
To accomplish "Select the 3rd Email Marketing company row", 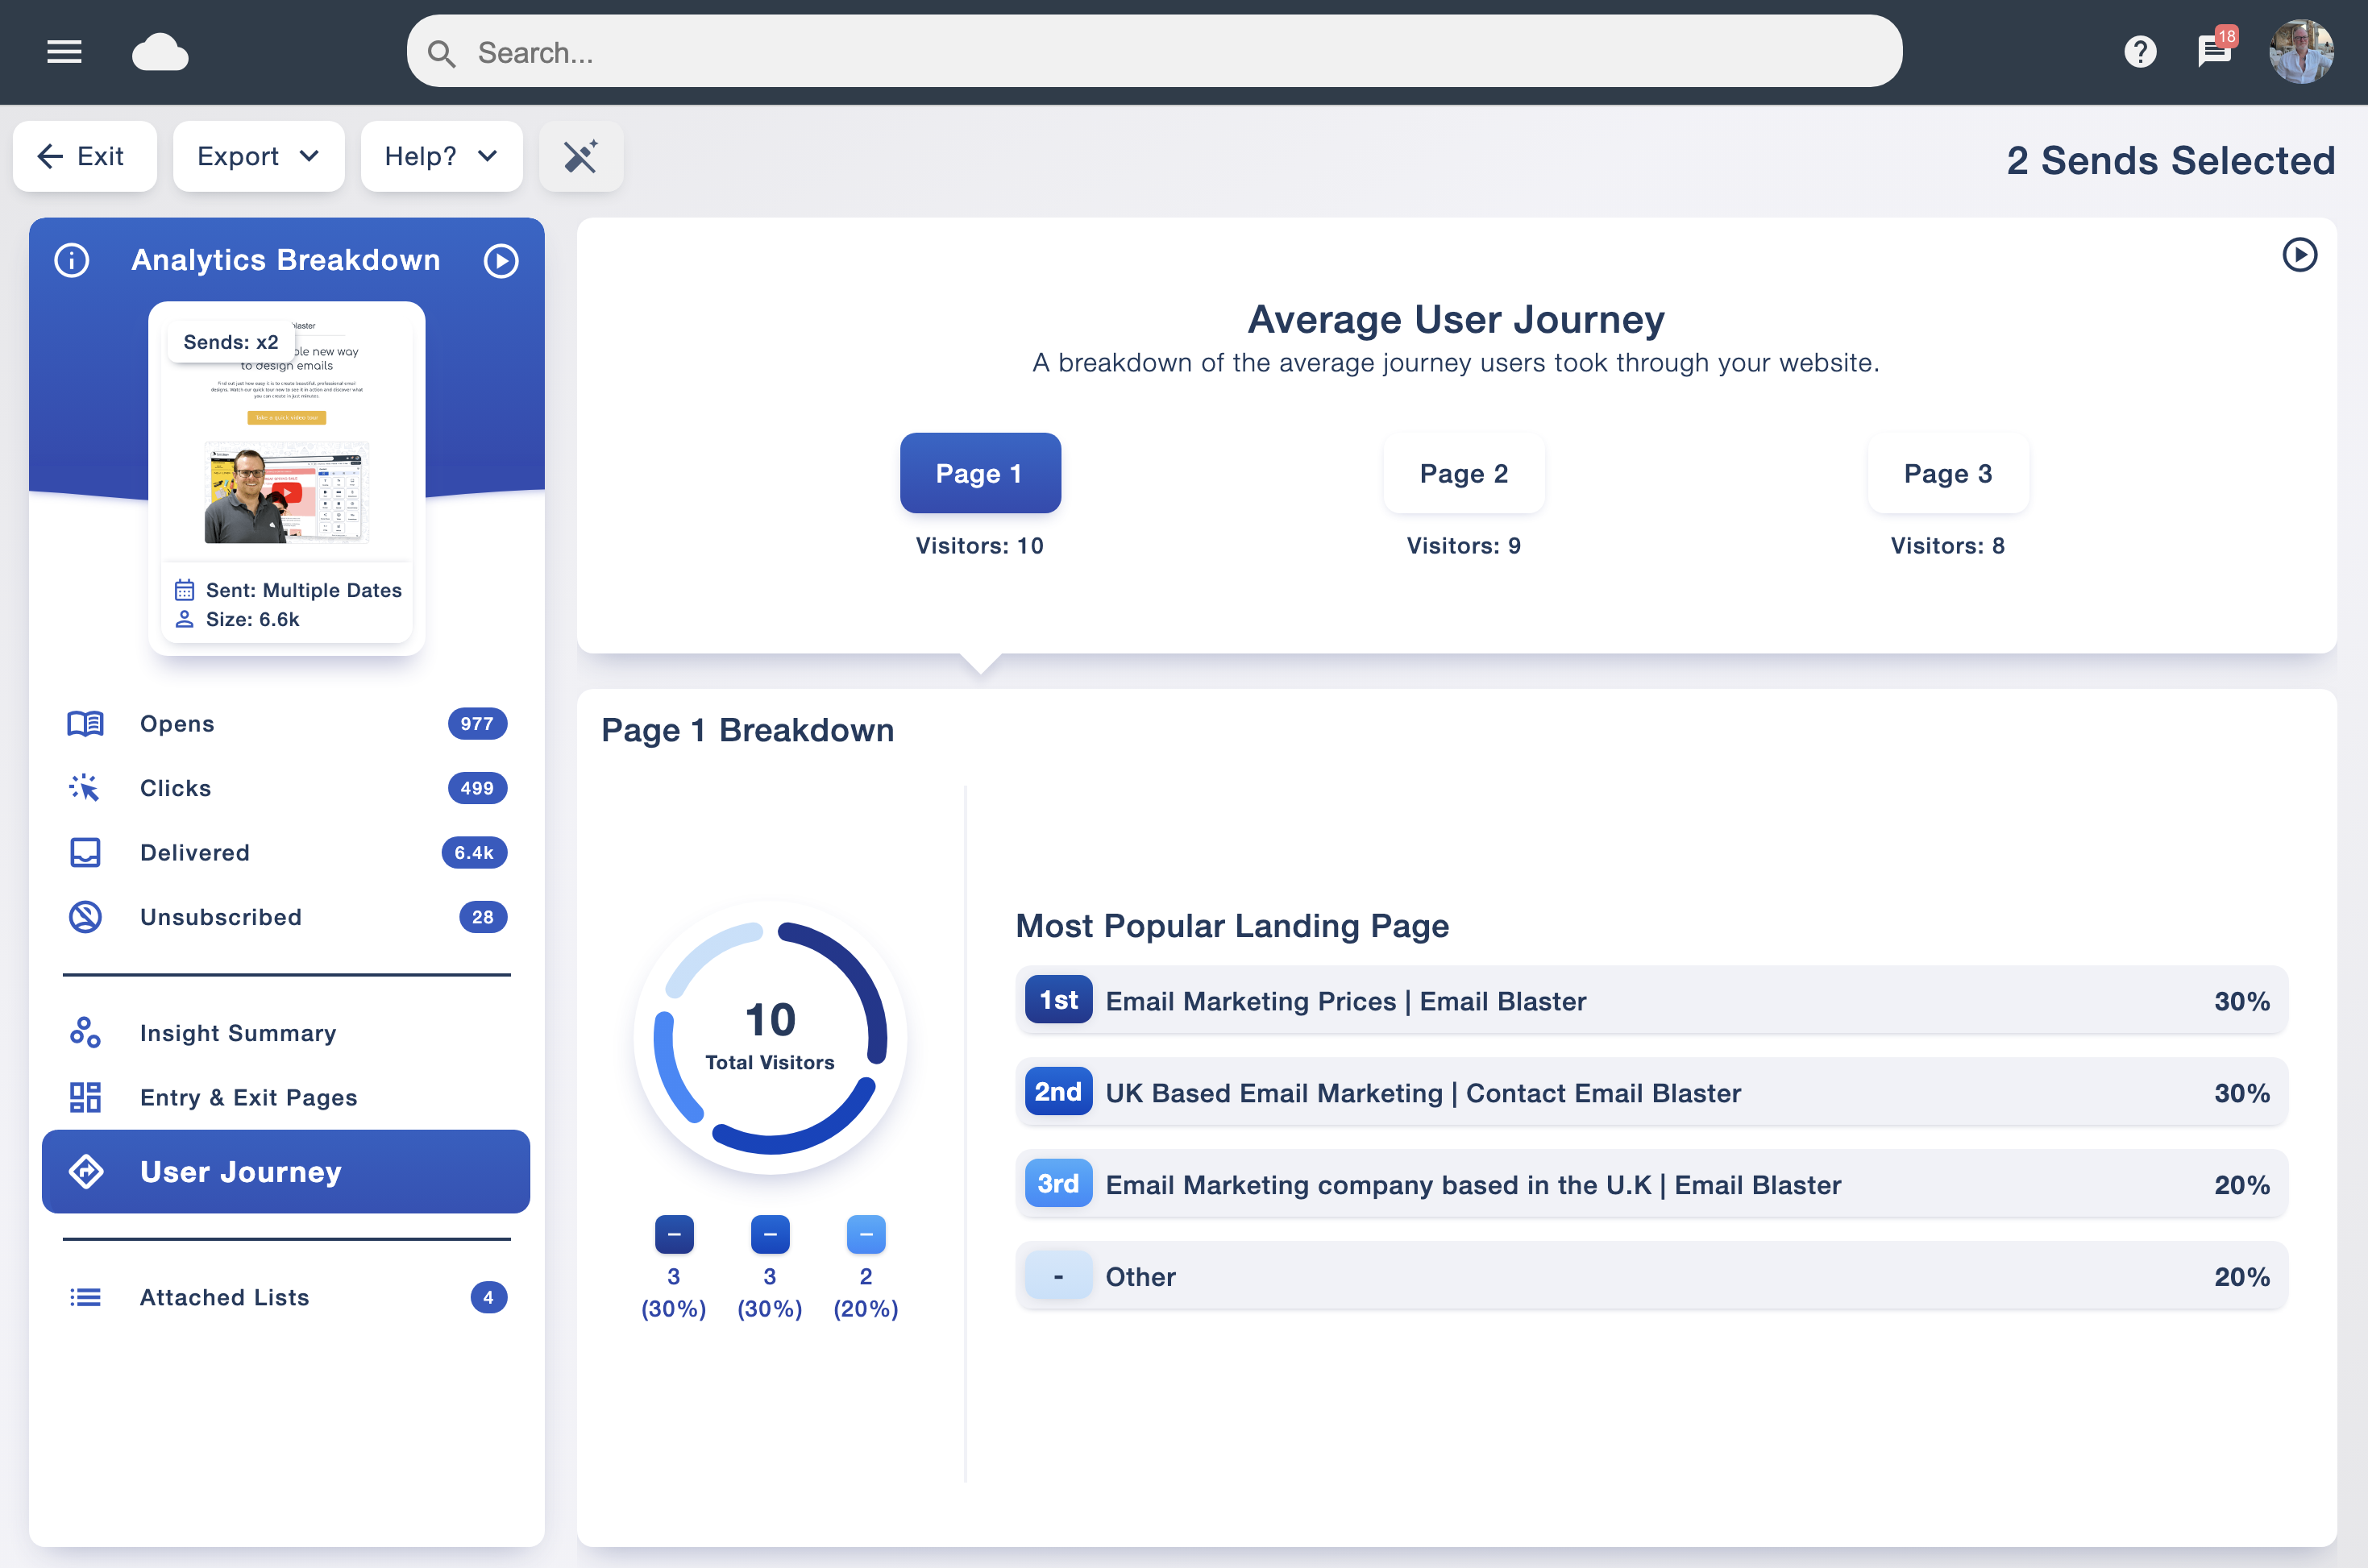I will (1651, 1184).
